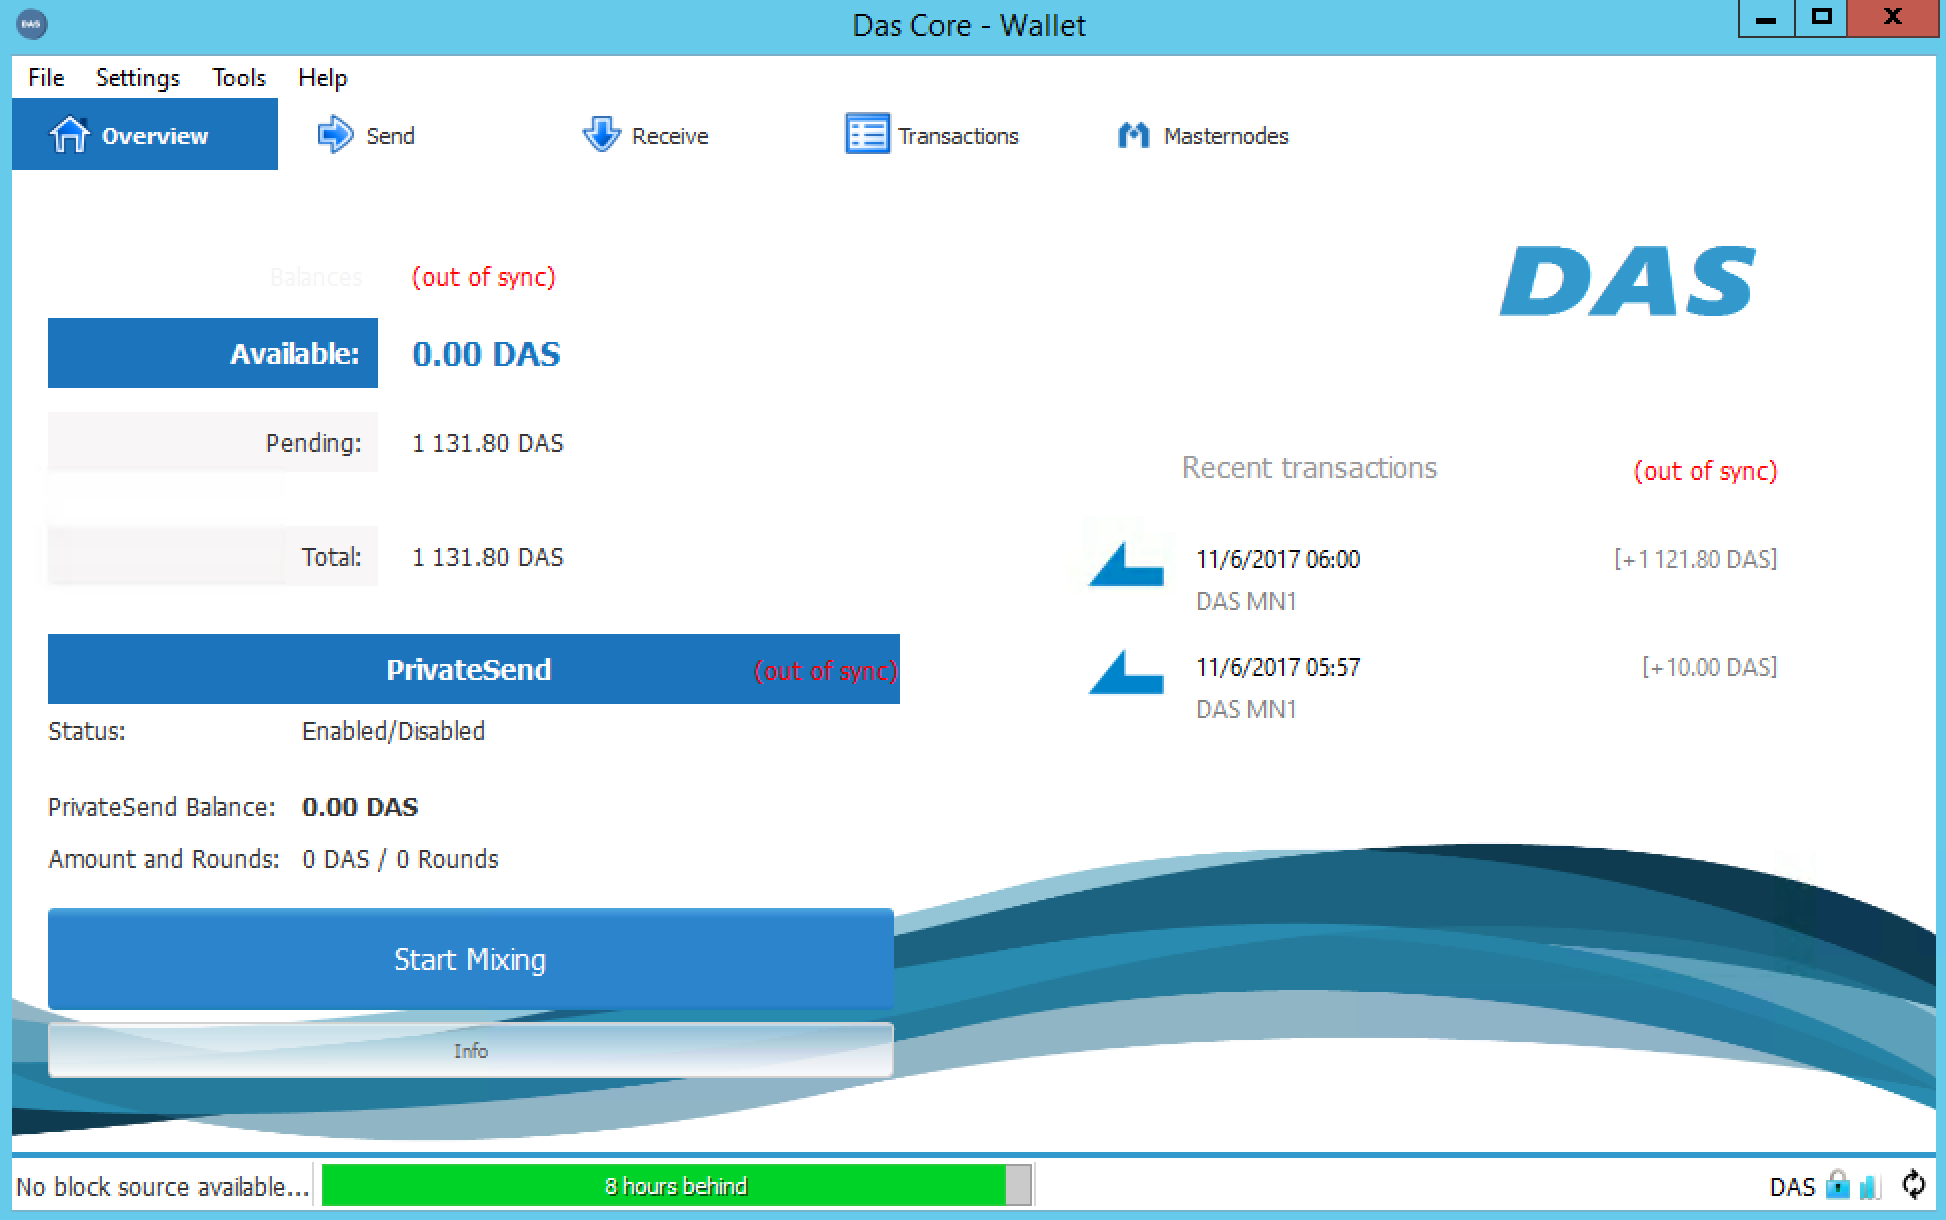Click the Receive download arrow icon
The image size is (1946, 1220).
(x=601, y=134)
